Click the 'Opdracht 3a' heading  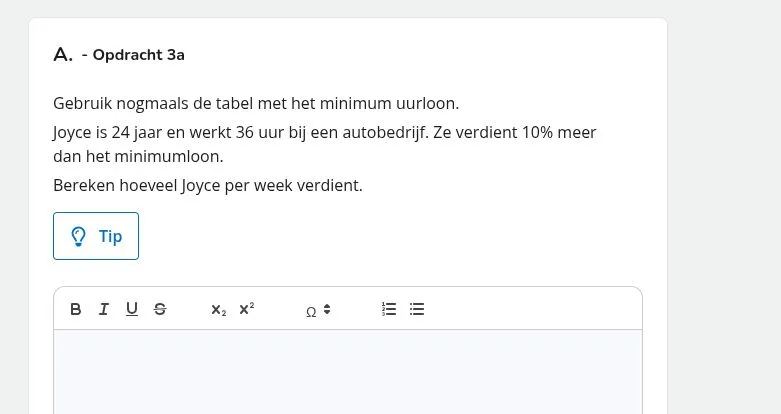click(138, 55)
